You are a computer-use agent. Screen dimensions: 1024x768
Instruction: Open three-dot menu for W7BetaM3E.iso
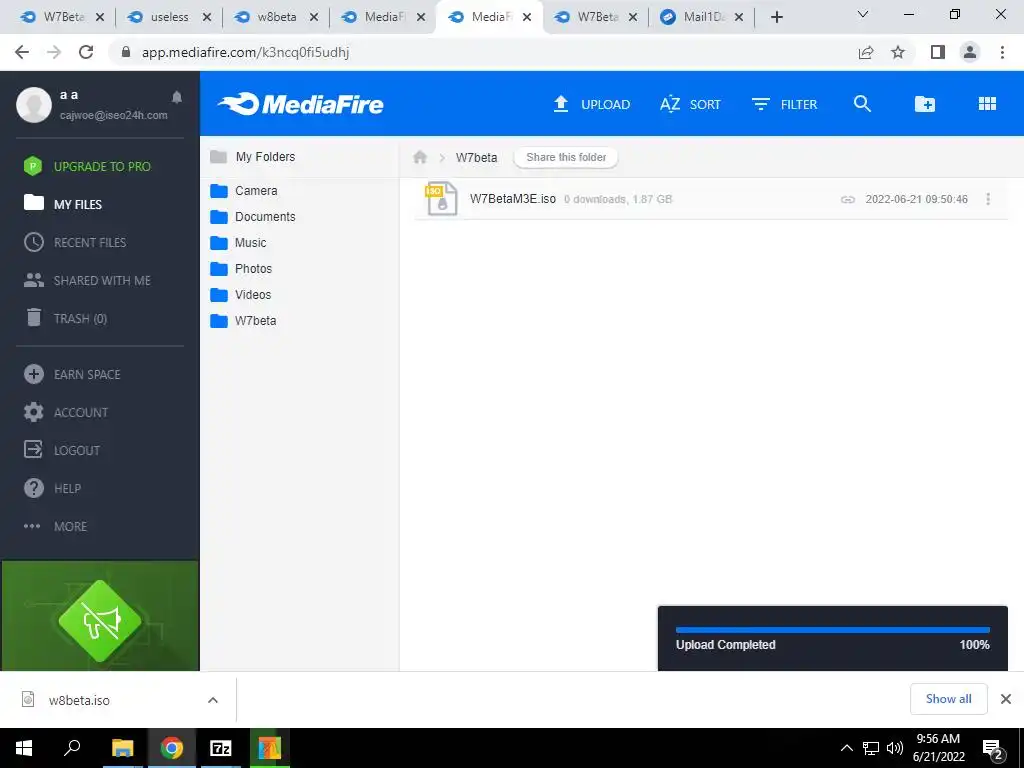coord(988,199)
